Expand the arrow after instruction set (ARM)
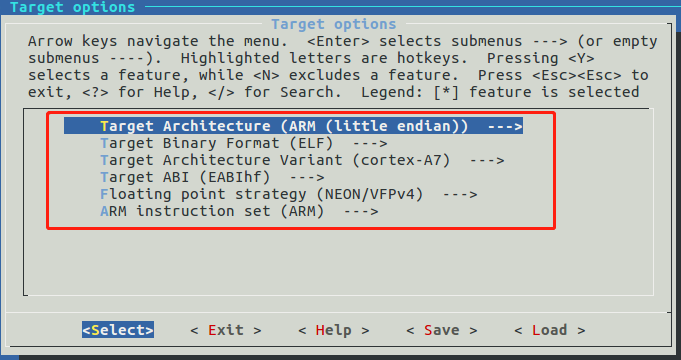 (361, 212)
